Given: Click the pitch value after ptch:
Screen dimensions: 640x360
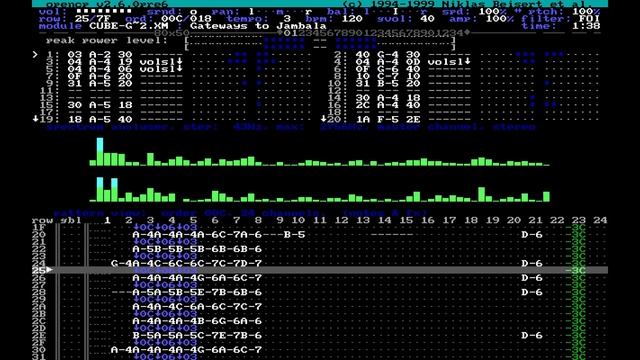Looking at the screenshot, I should 586,11.
